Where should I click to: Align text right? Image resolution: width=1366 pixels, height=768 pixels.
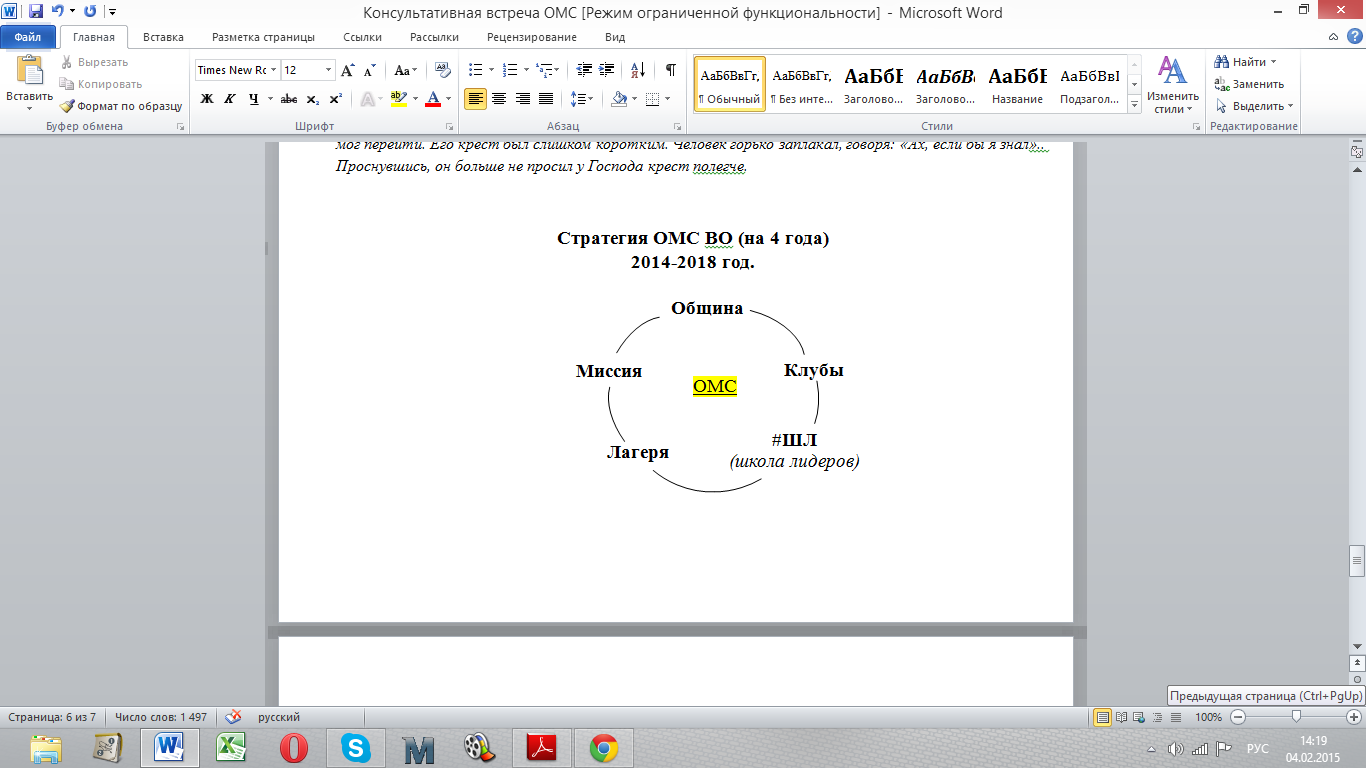click(x=522, y=99)
